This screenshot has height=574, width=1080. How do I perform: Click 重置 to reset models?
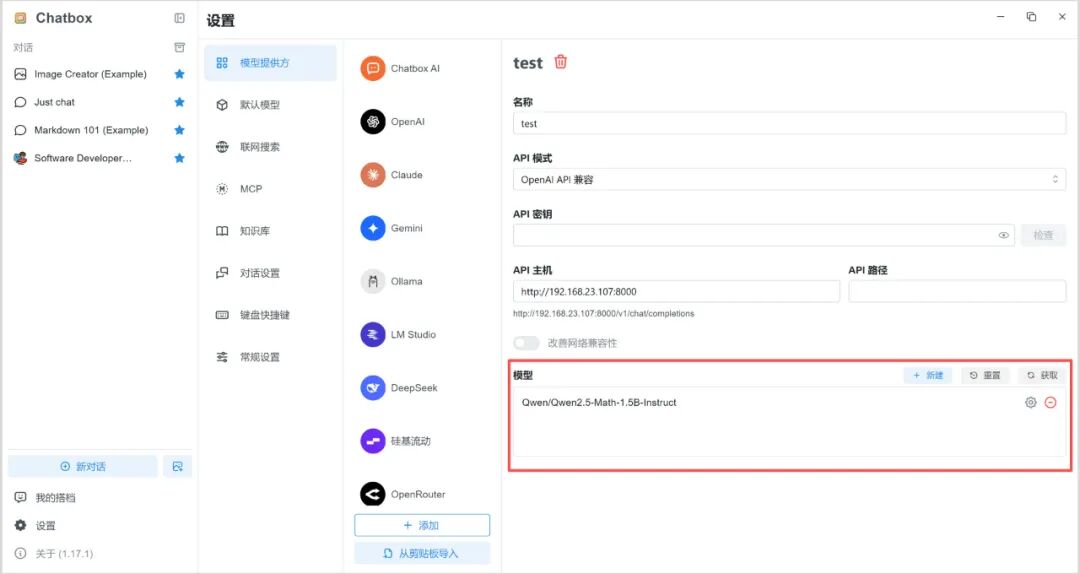pos(985,376)
